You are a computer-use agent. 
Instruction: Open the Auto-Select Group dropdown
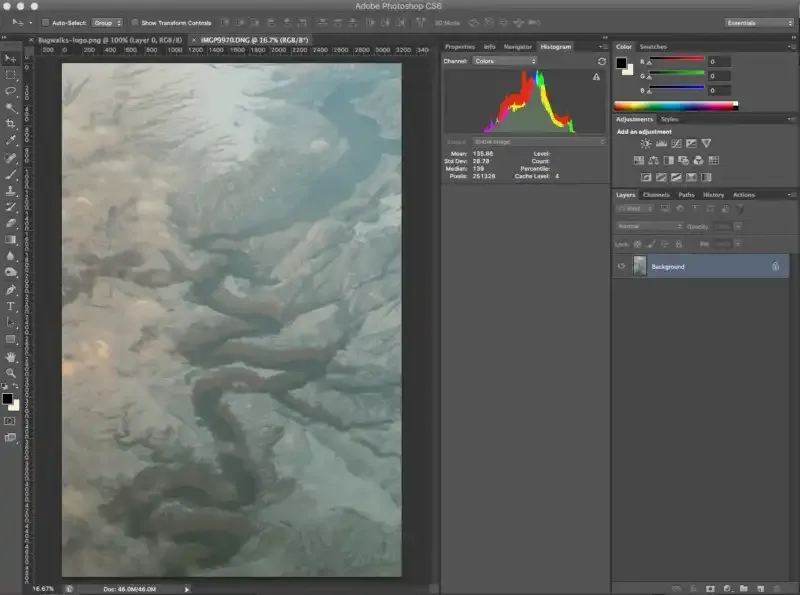pos(107,22)
